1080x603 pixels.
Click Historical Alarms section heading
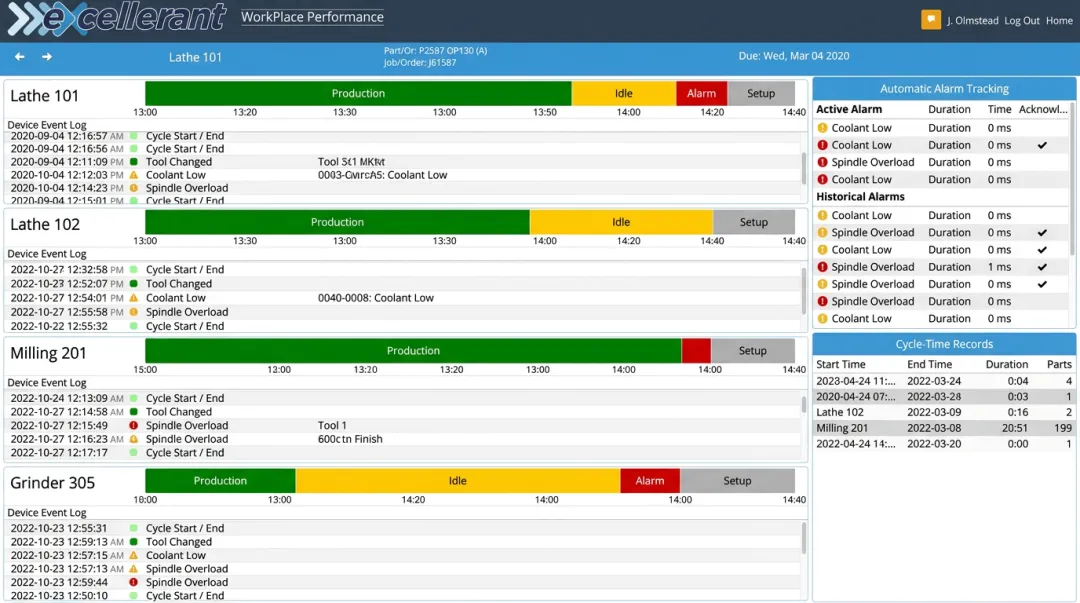[x=860, y=196]
